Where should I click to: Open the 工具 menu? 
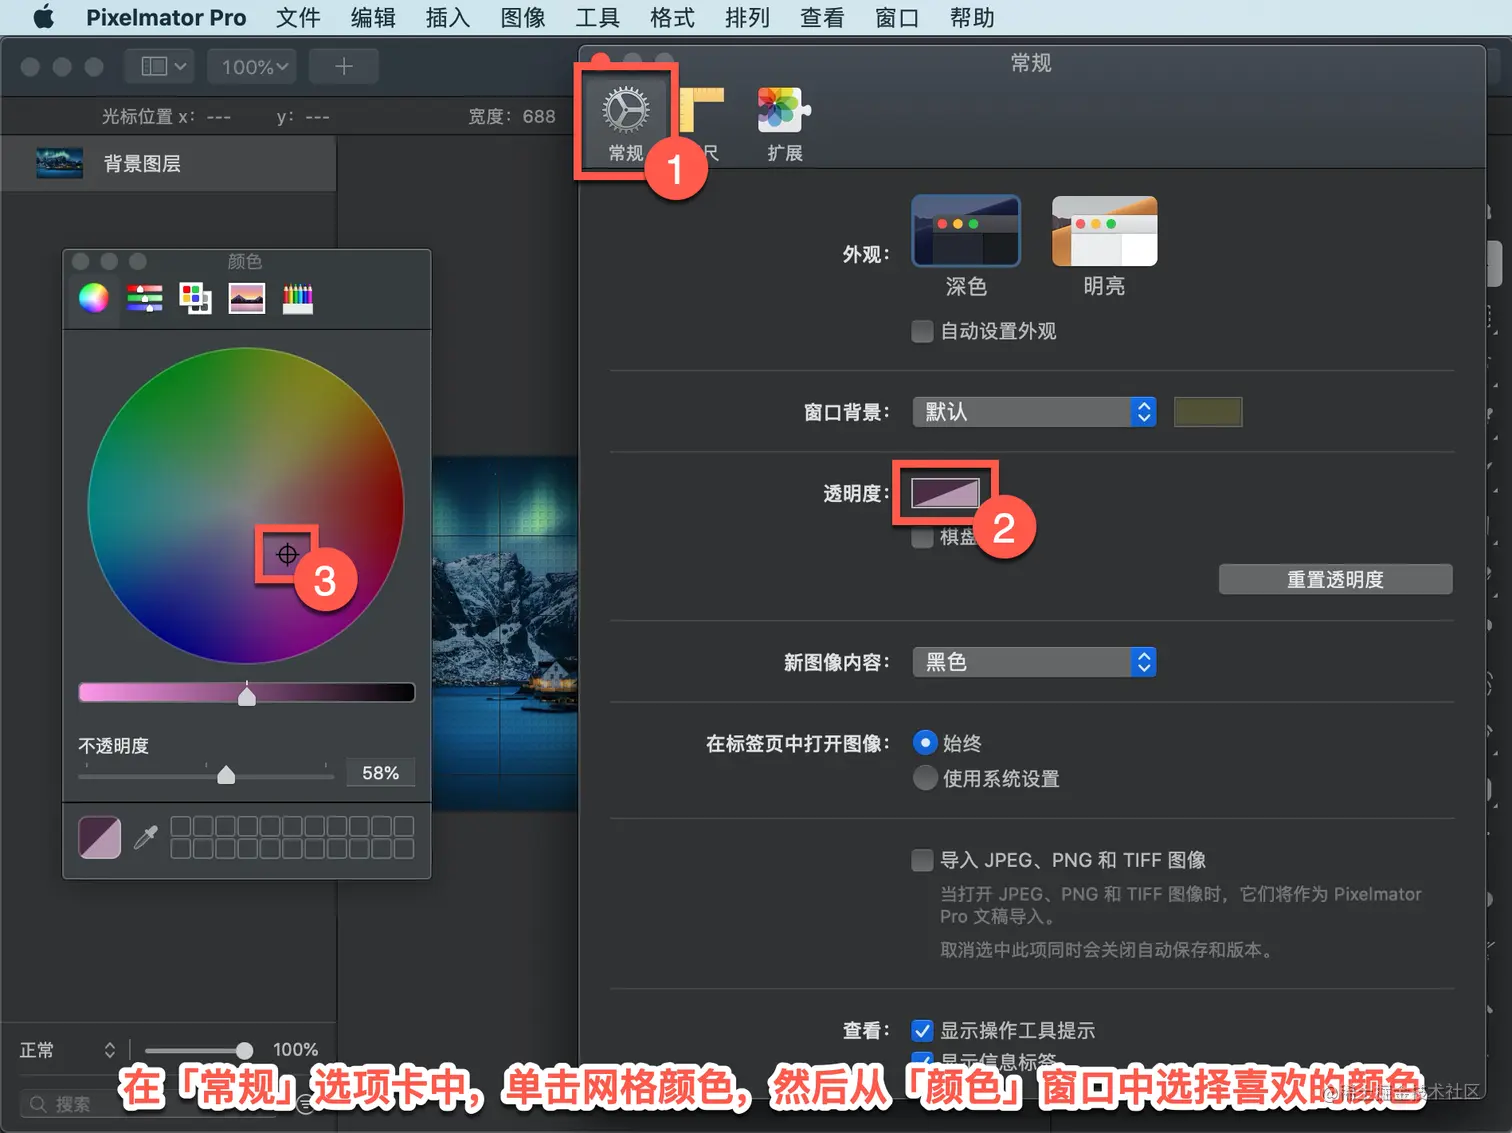click(x=597, y=17)
